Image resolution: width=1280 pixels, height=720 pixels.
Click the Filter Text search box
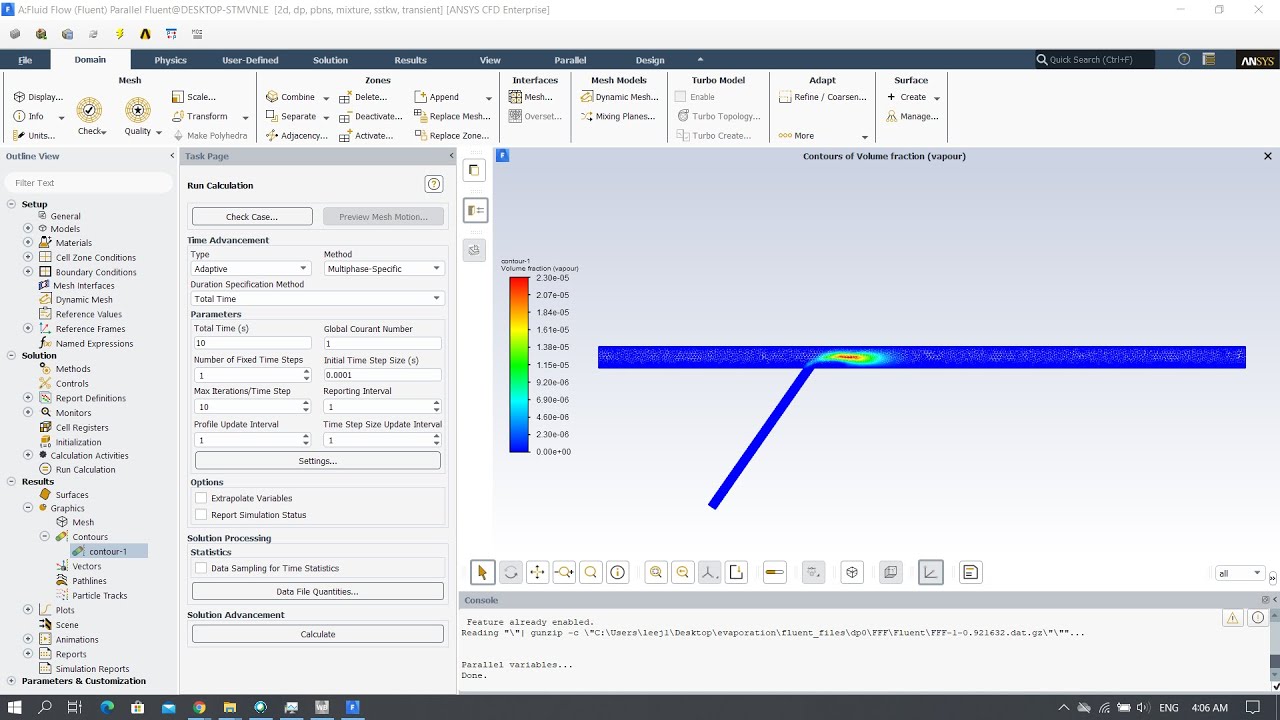click(88, 183)
